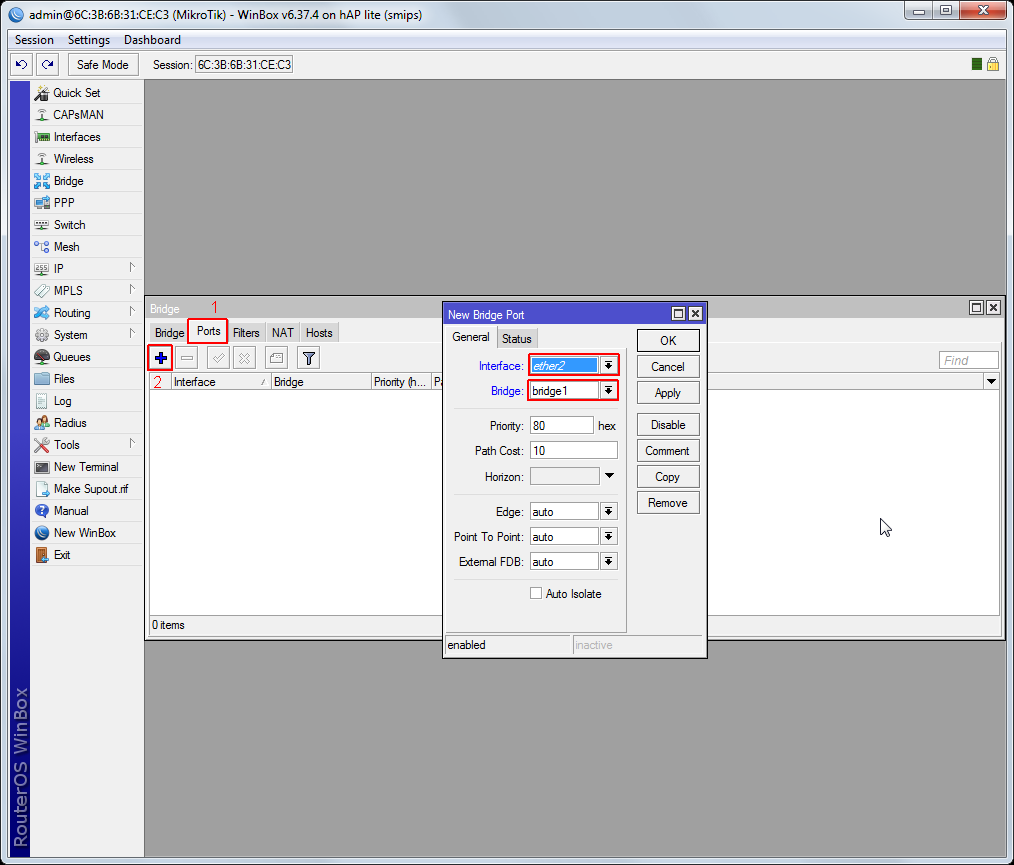1014x865 pixels.
Task: Expand the Horizon field arrow
Action: 609,476
